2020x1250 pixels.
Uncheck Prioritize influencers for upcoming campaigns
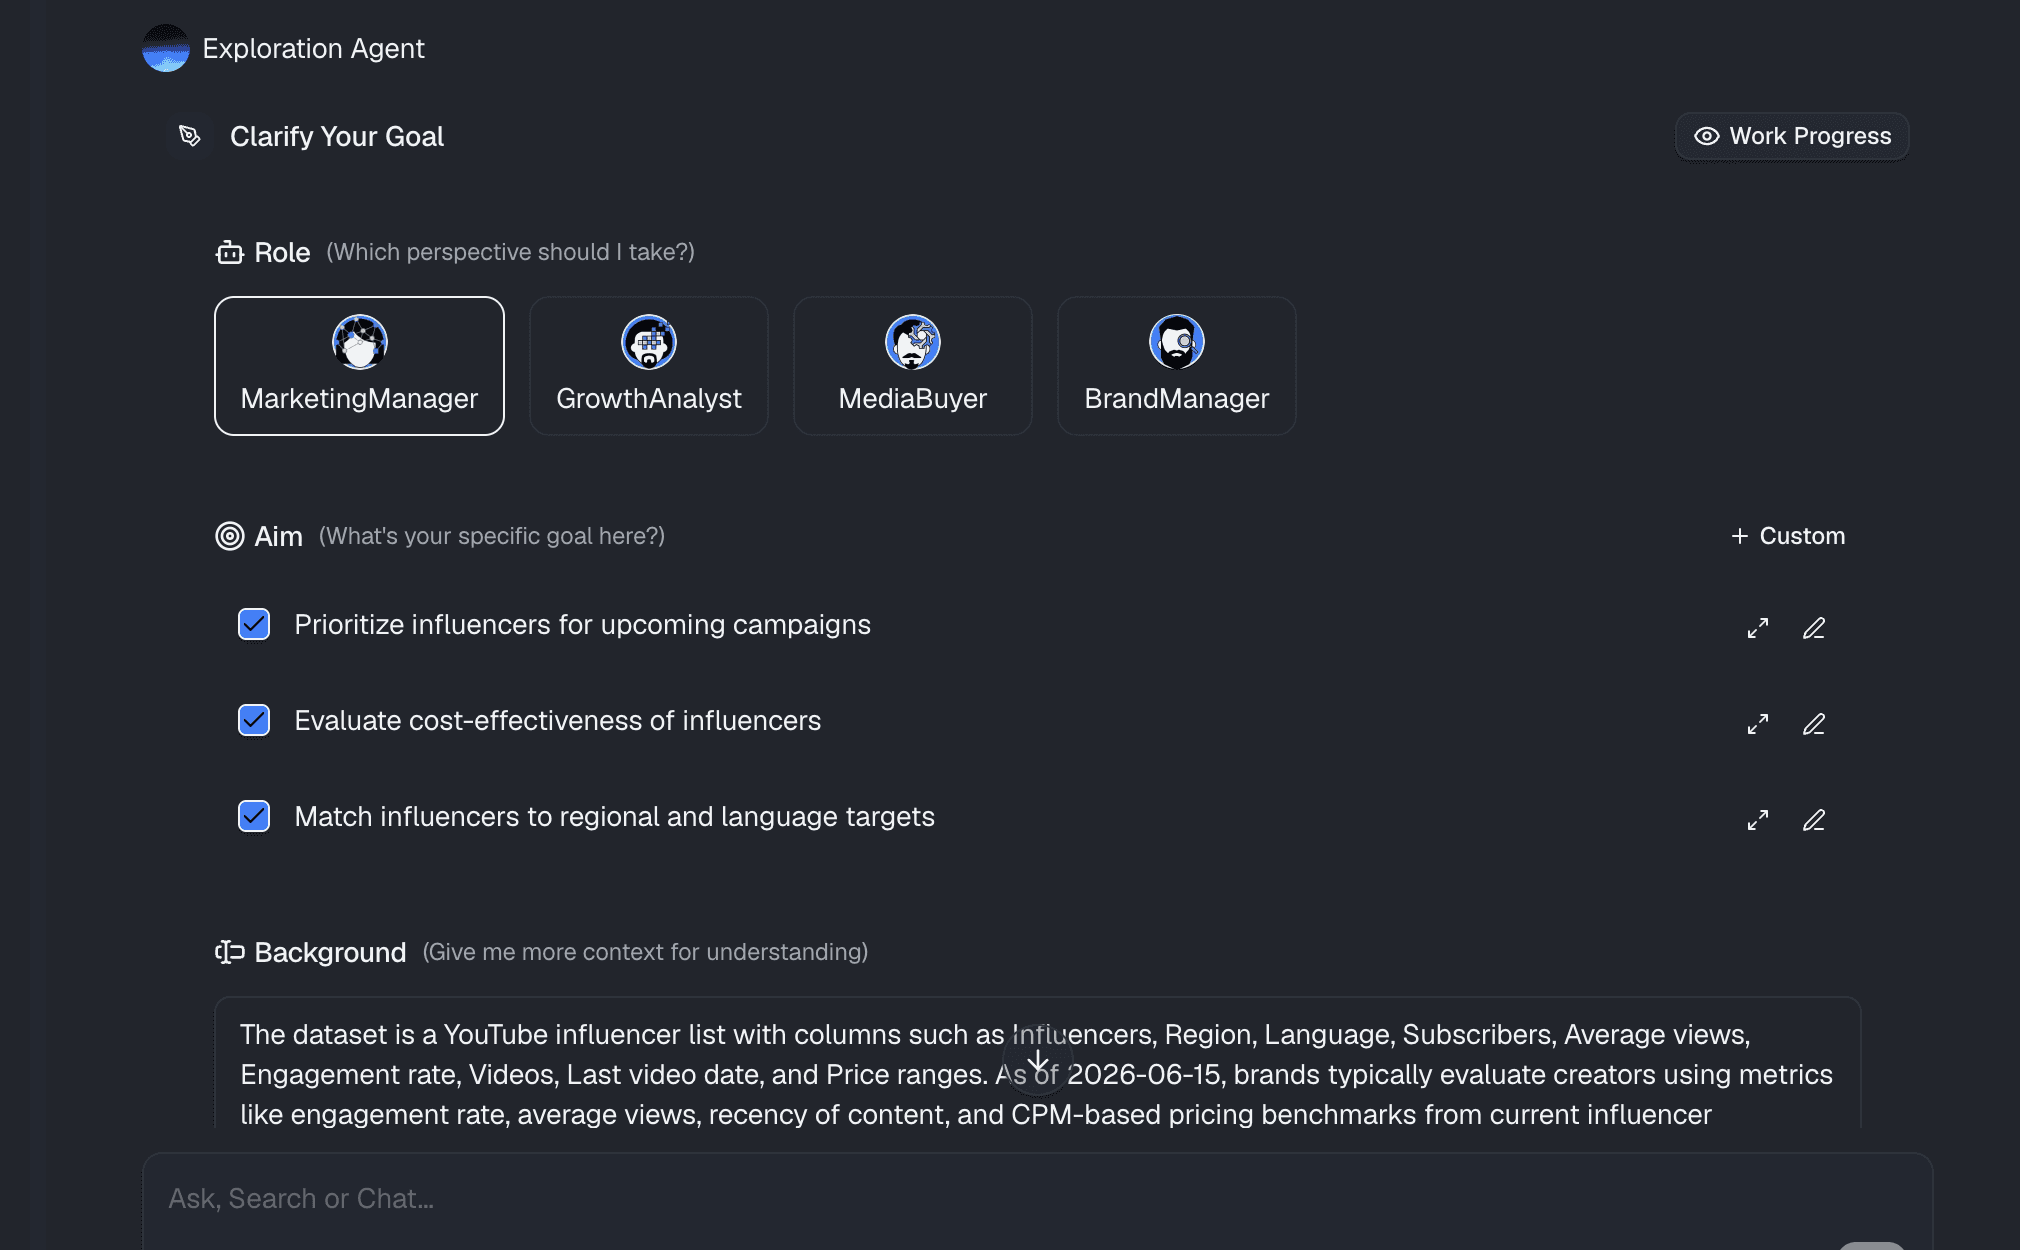[254, 624]
